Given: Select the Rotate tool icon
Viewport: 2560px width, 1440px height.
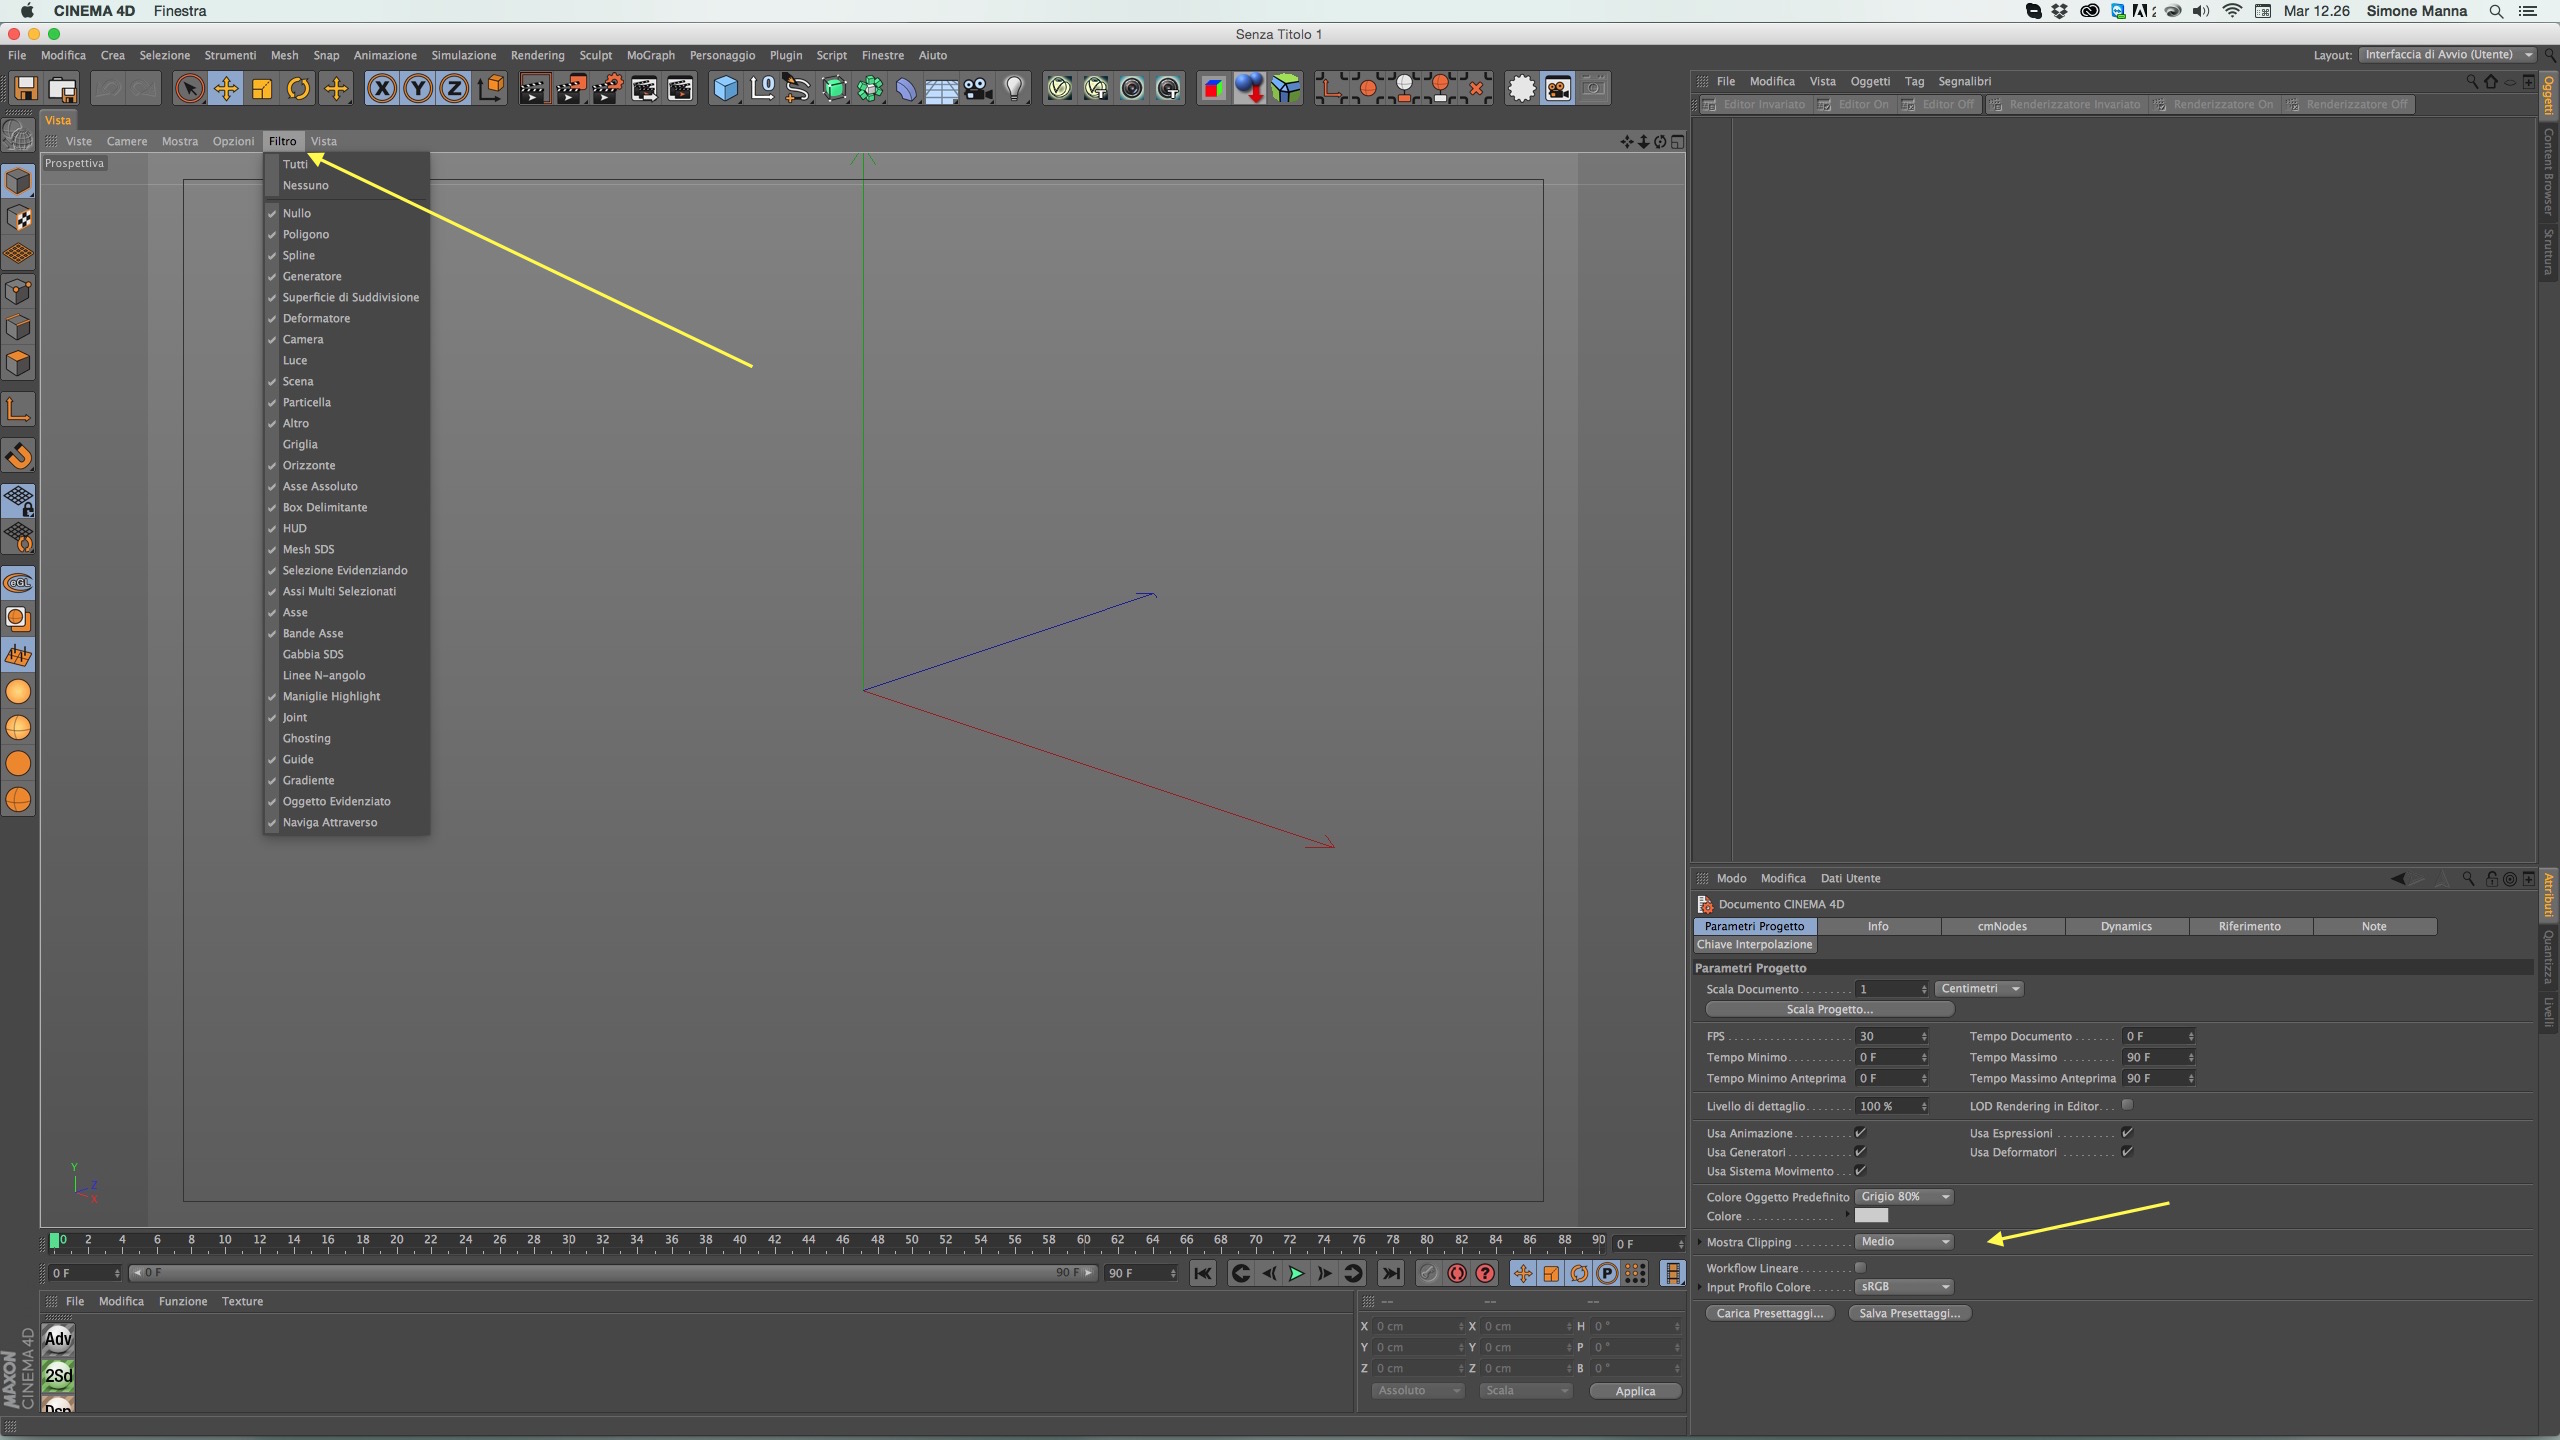Looking at the screenshot, I should 298,89.
